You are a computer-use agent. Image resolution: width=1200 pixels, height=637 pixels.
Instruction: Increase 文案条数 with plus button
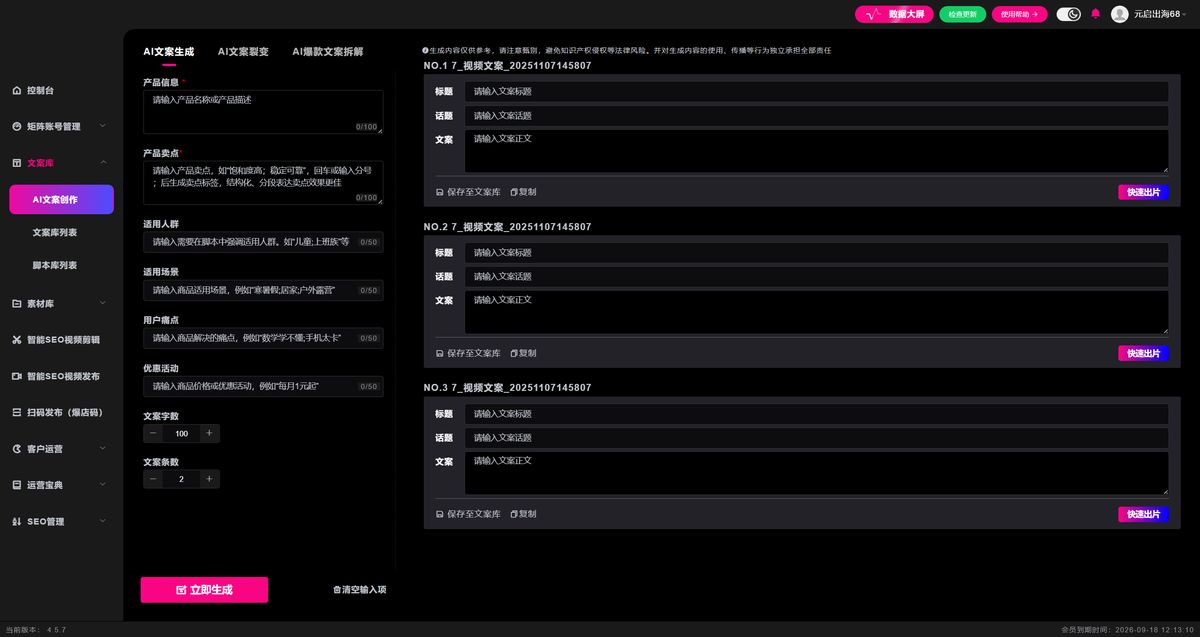(x=209, y=479)
